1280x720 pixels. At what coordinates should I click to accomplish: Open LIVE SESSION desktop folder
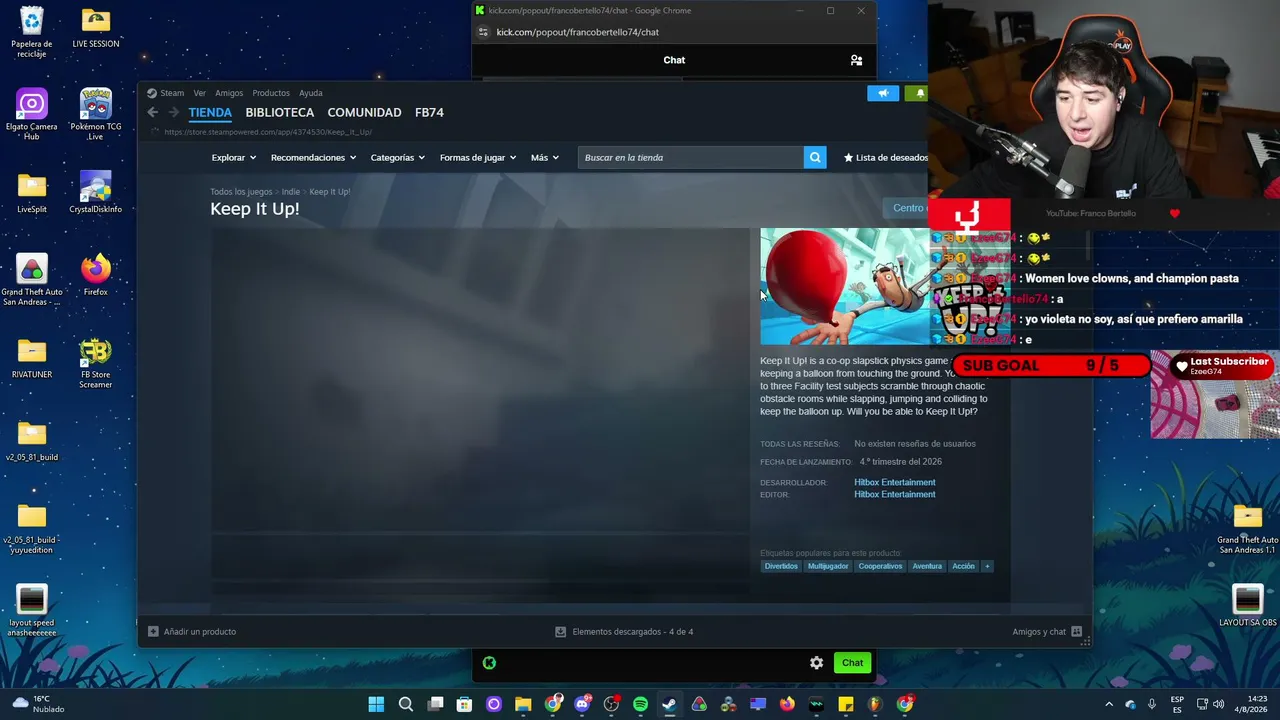(95, 28)
